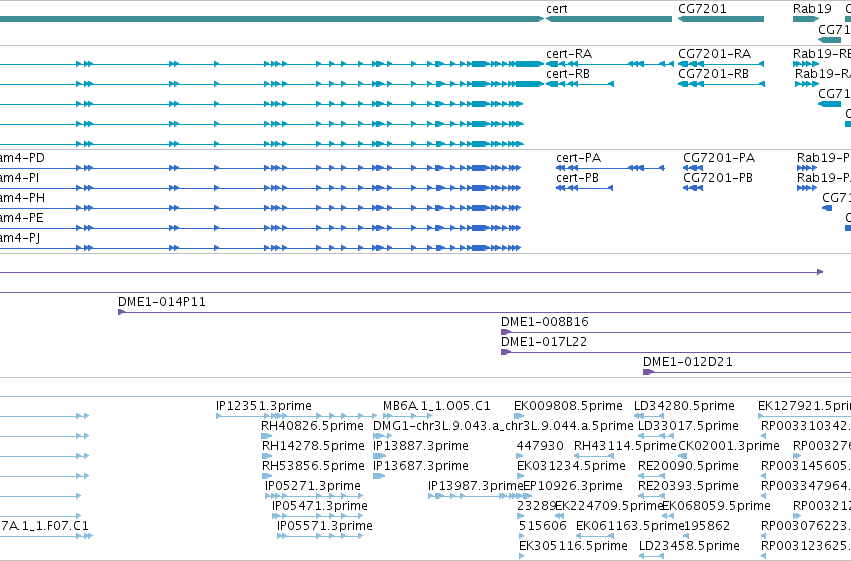The height and width of the screenshot is (561, 851).
Task: Open the LD23458.5prime EST label
Action: click(x=689, y=546)
